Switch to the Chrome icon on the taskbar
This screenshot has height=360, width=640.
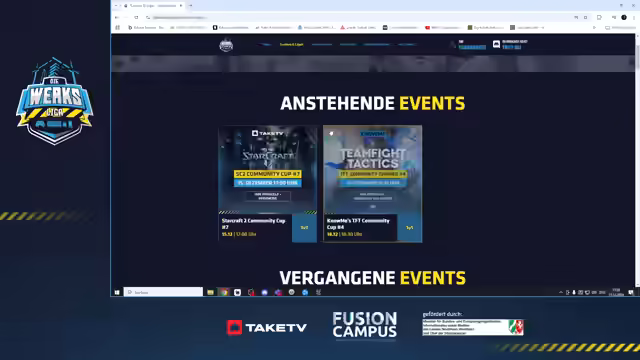(224, 292)
